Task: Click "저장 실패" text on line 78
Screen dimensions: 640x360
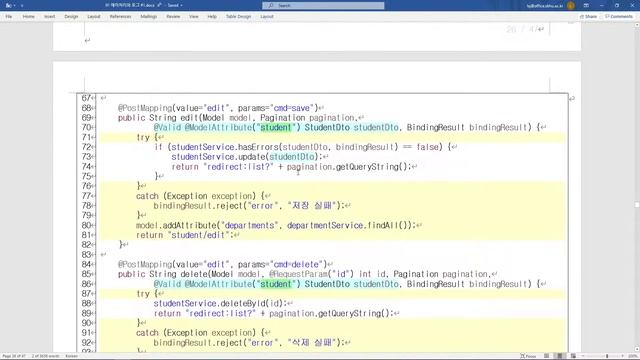Action: pyautogui.click(x=313, y=205)
